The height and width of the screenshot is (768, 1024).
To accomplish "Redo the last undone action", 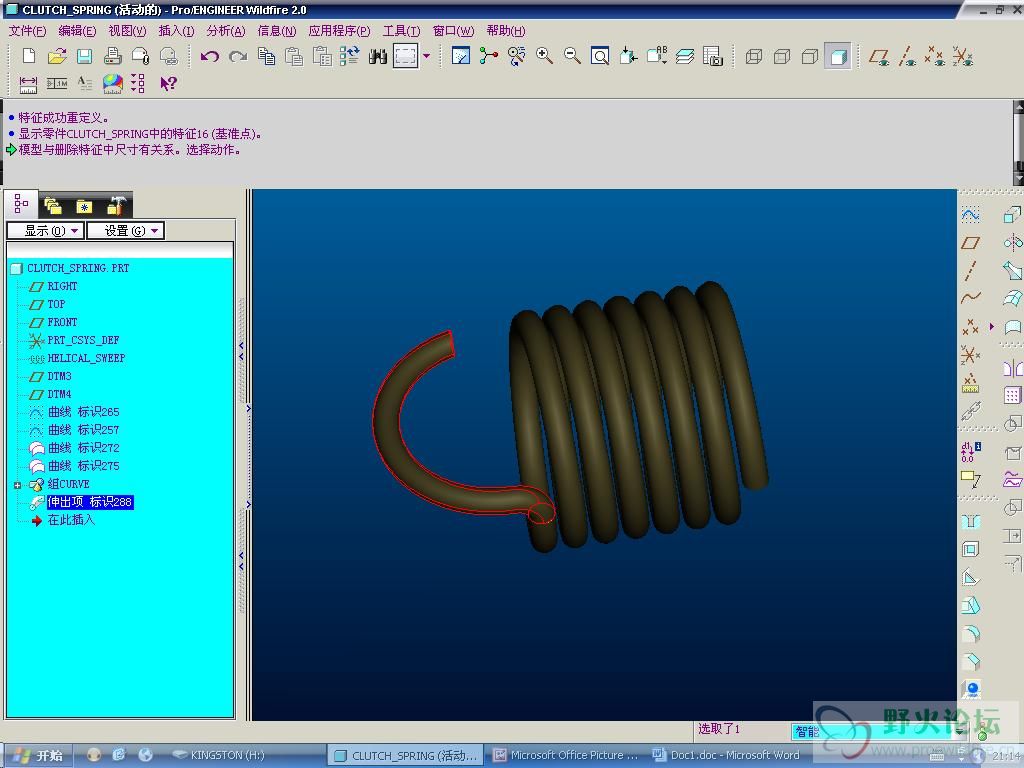I will click(238, 56).
